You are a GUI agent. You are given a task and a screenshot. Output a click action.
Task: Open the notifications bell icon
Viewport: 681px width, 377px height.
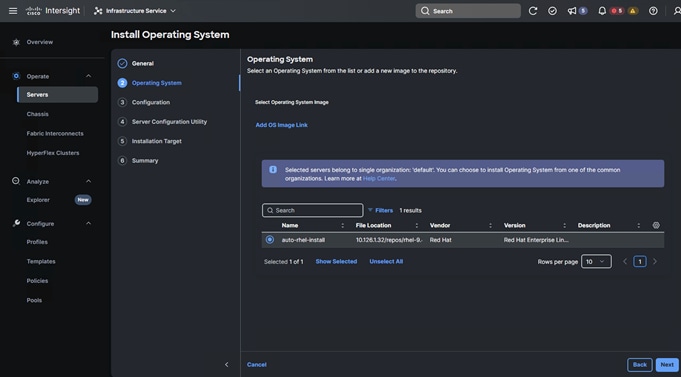[602, 11]
